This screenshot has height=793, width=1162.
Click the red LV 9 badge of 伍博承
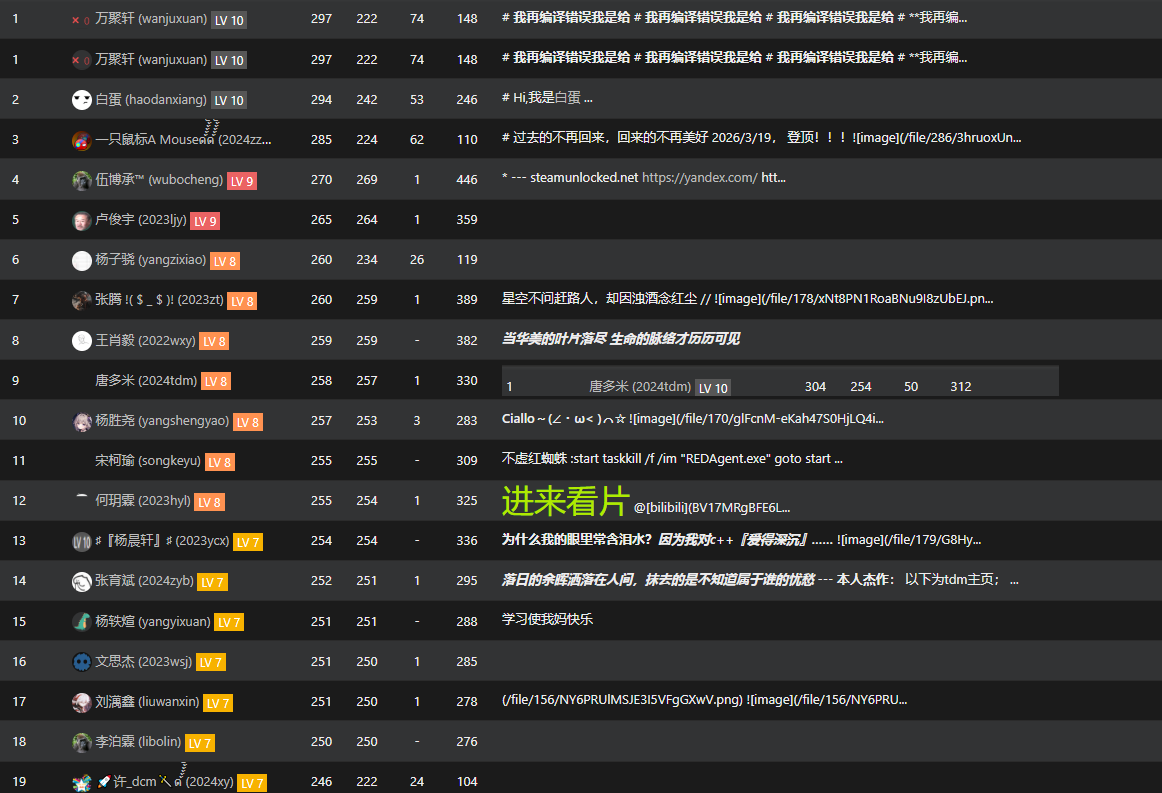(242, 181)
